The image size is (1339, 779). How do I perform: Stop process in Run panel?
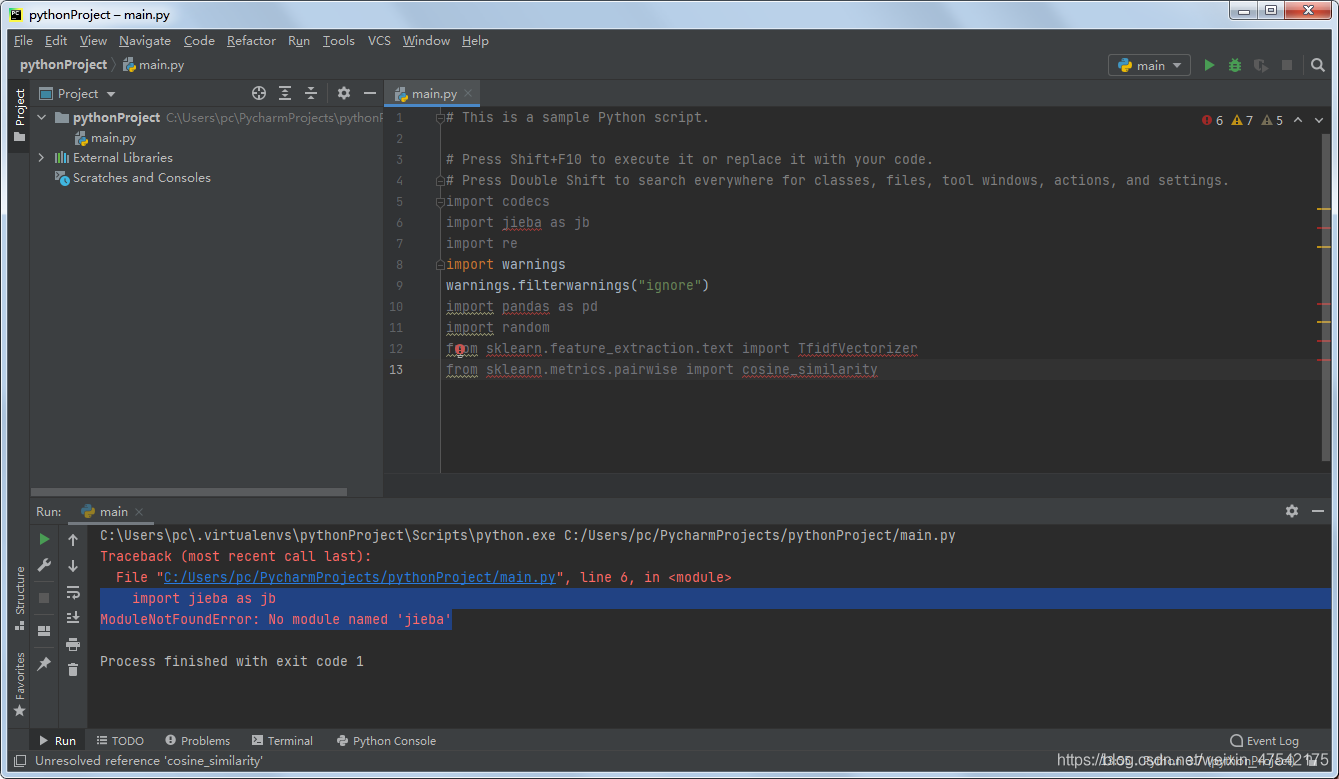tap(44, 597)
